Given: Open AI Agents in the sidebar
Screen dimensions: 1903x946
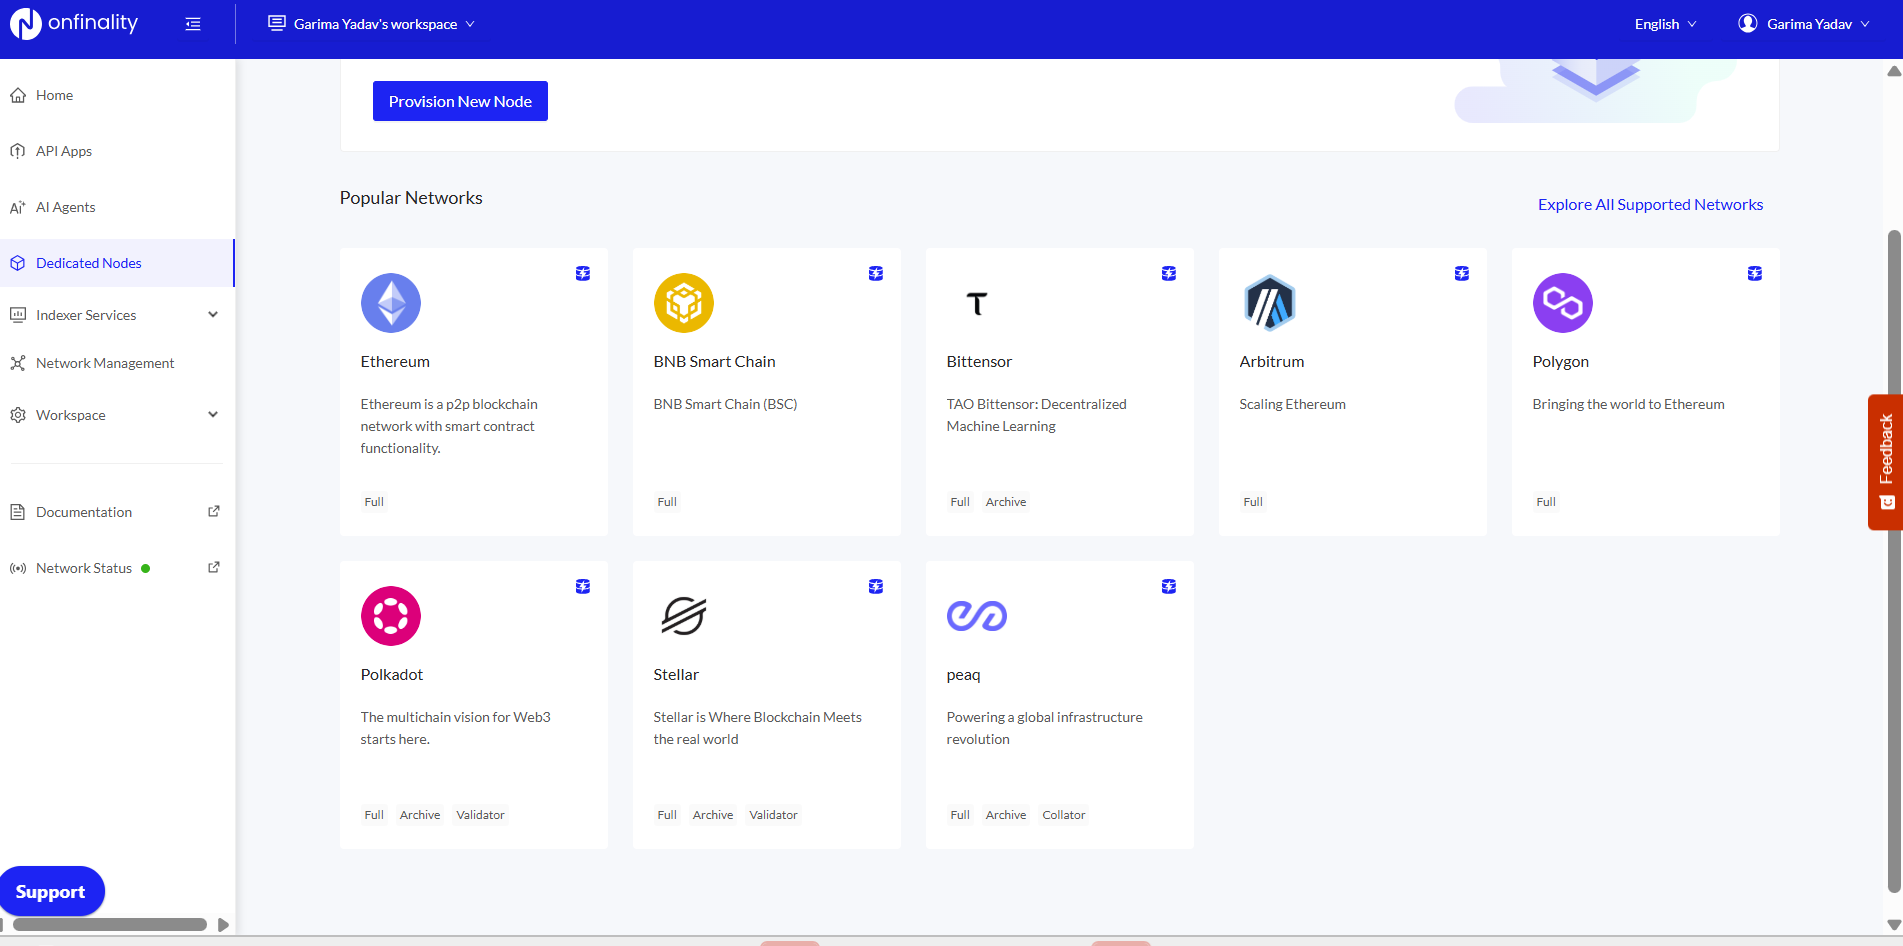Looking at the screenshot, I should click(117, 207).
